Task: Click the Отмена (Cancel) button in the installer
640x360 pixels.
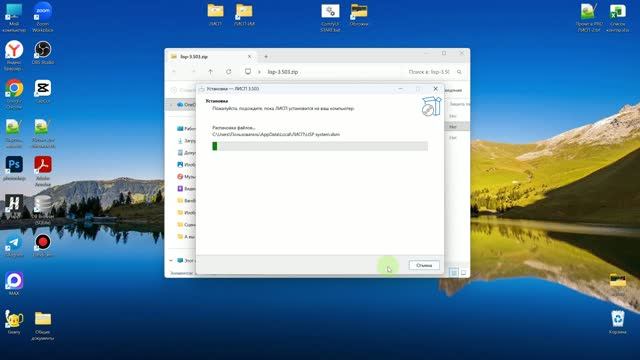Action: [424, 265]
